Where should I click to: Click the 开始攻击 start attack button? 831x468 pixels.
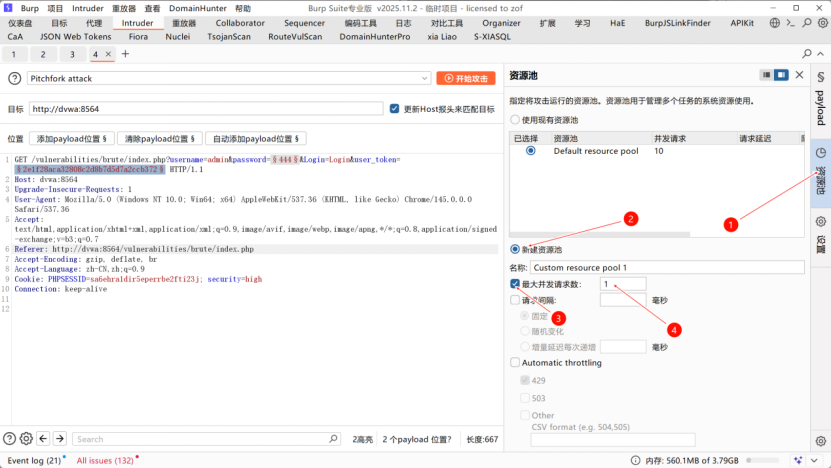tap(465, 78)
